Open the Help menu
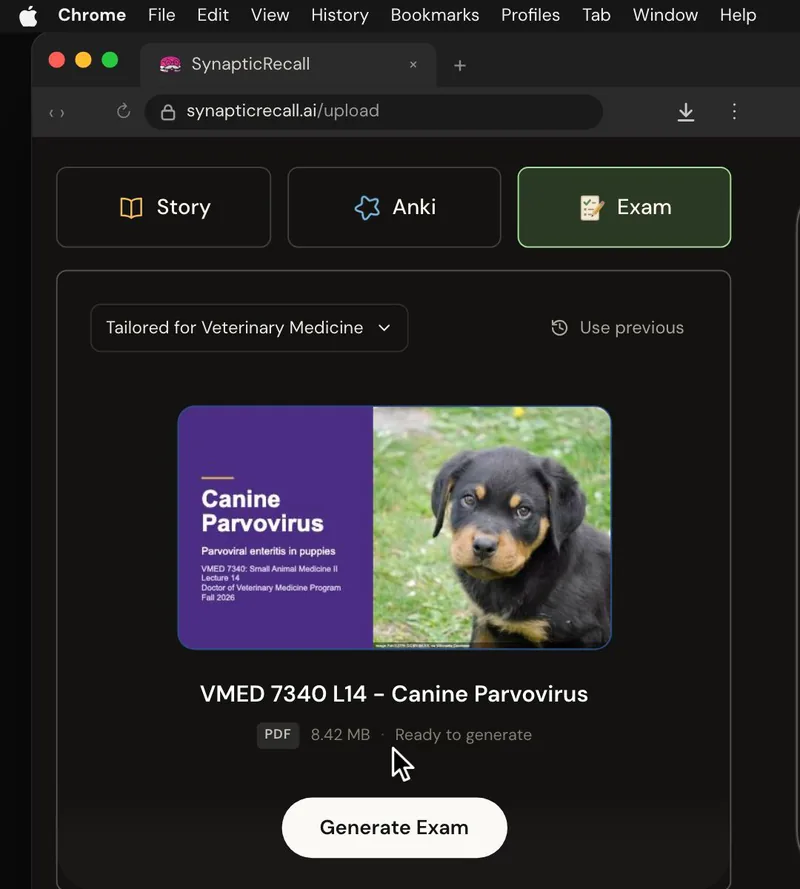This screenshot has width=800, height=889. 738,15
